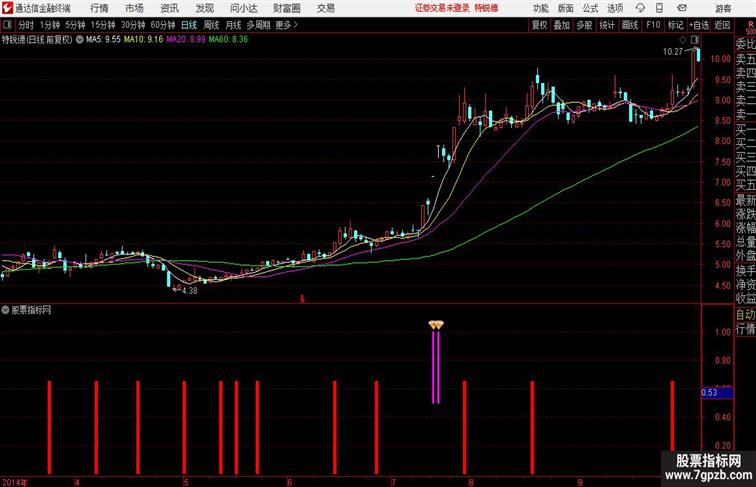Open the 市场 menu

pyautogui.click(x=134, y=8)
